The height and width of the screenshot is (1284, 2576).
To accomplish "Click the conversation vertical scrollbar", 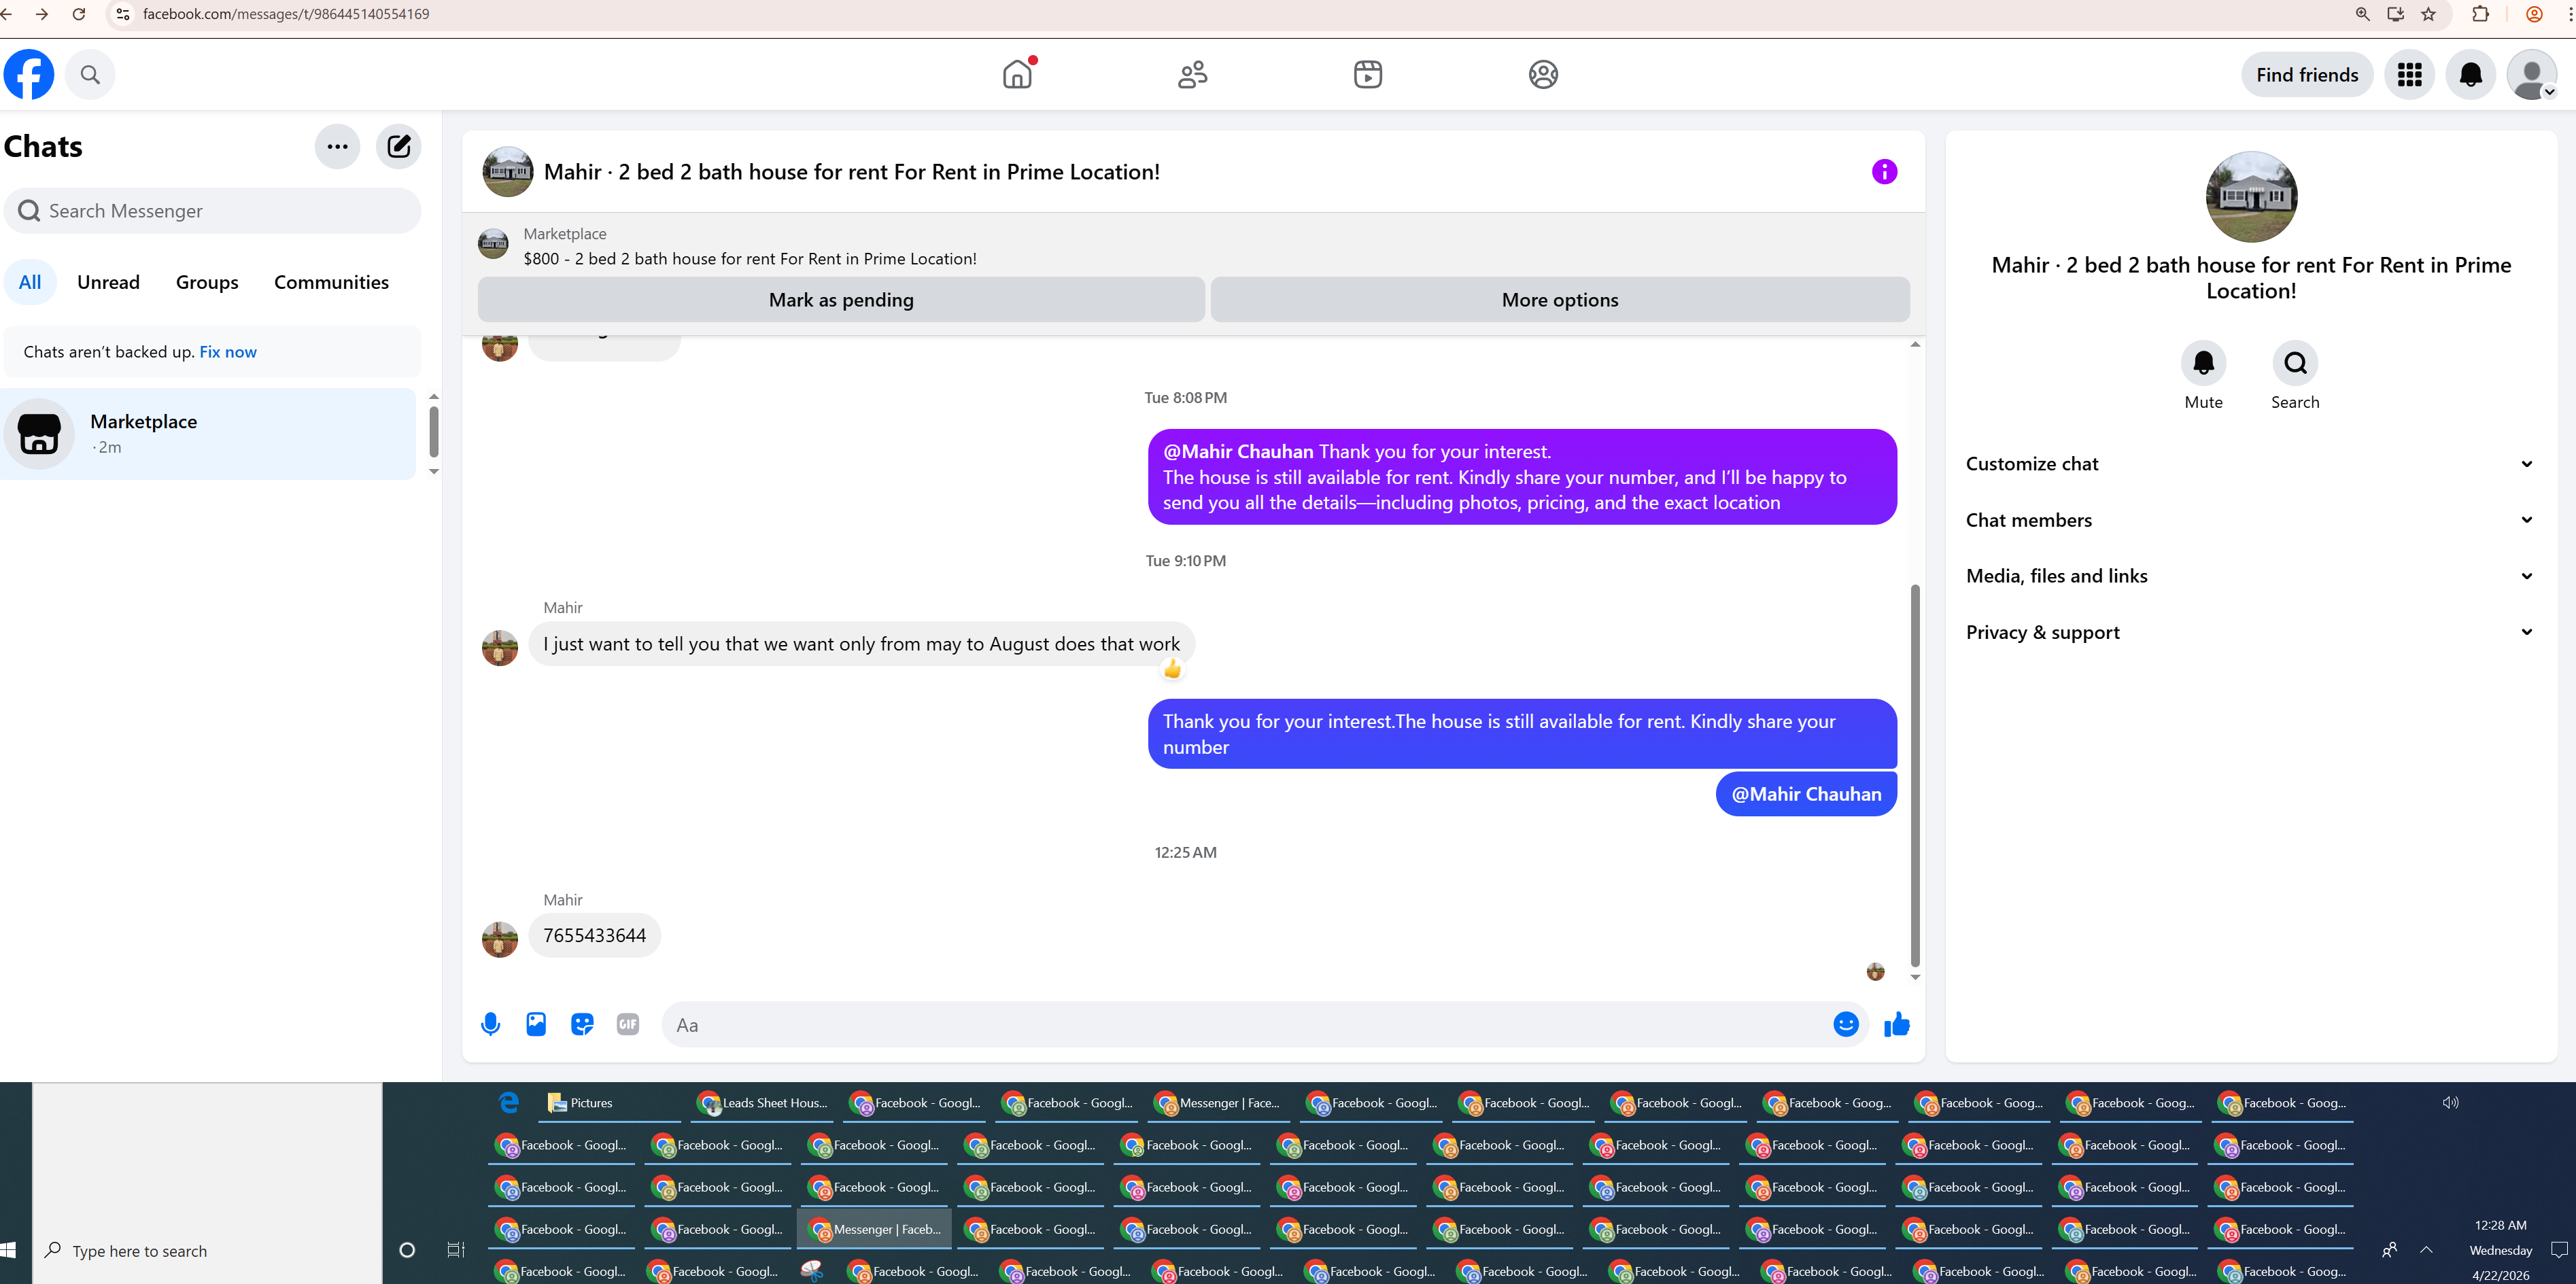I will 1915,775.
